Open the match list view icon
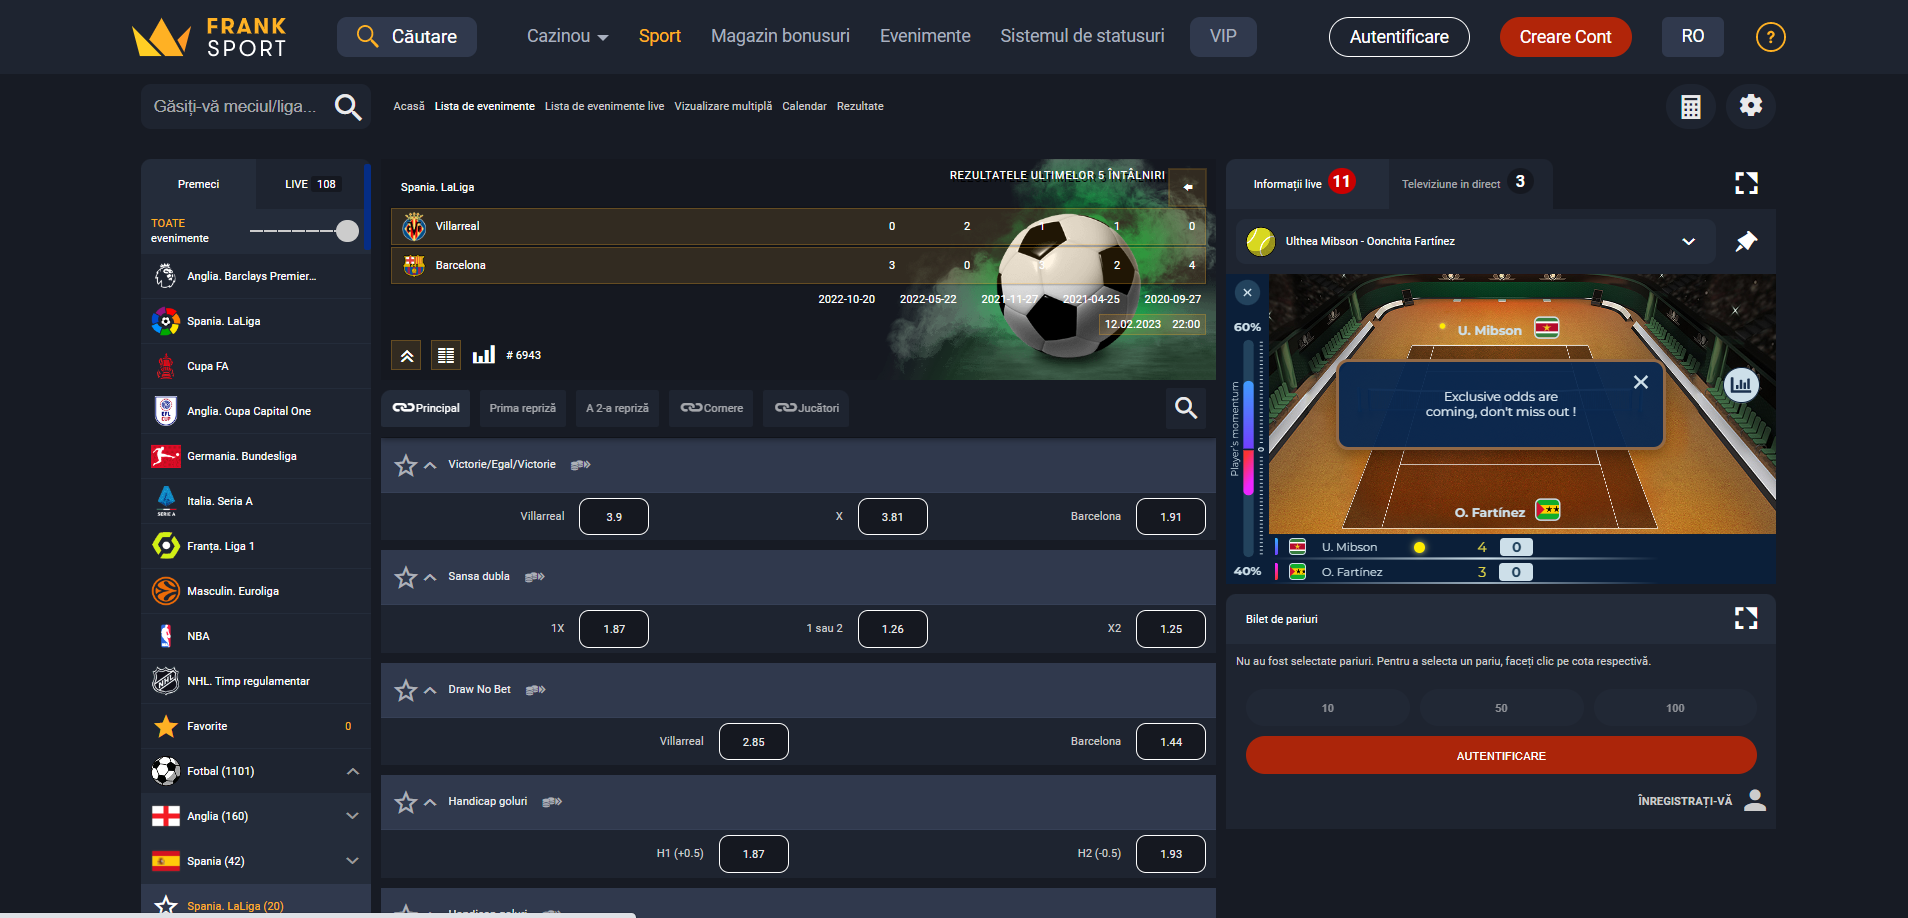This screenshot has width=1908, height=918. [x=446, y=355]
